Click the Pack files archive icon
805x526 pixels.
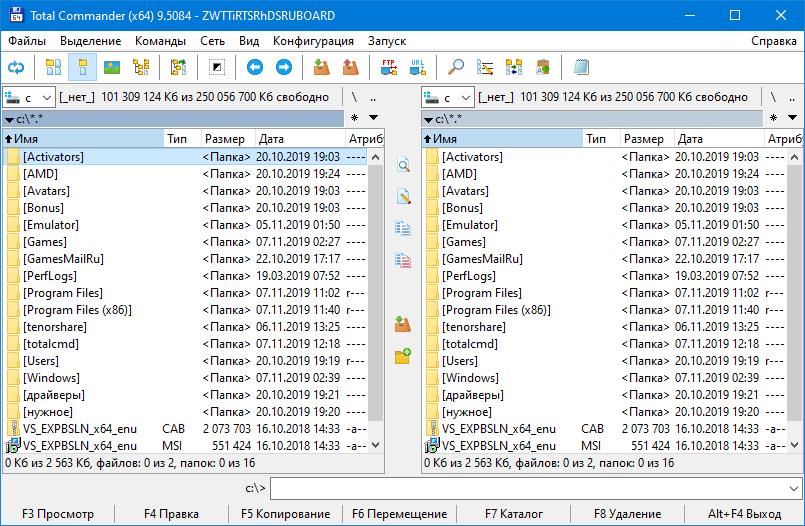click(321, 68)
